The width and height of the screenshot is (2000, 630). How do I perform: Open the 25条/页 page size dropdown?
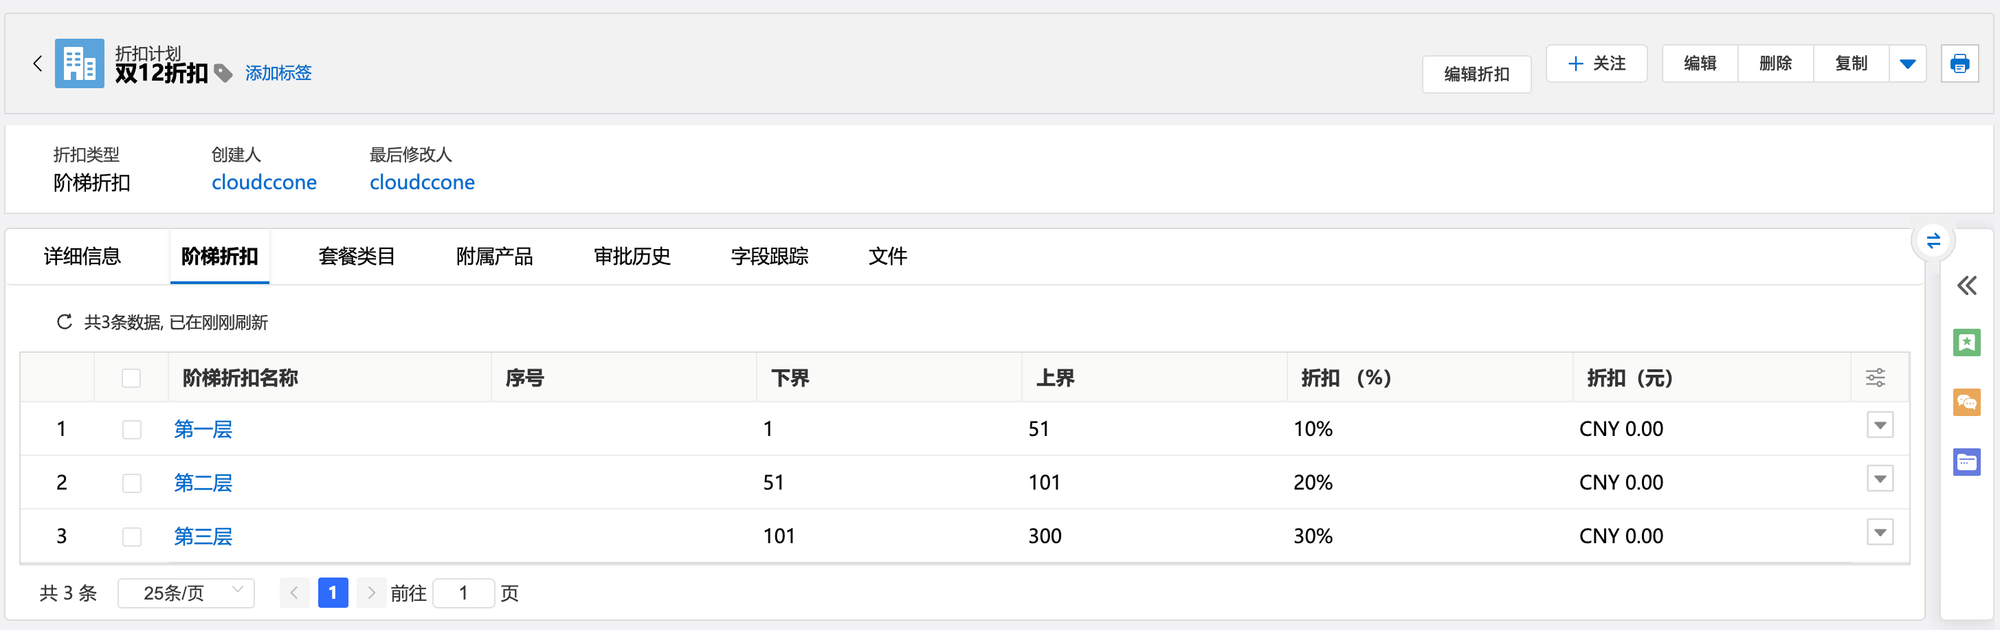tap(186, 593)
